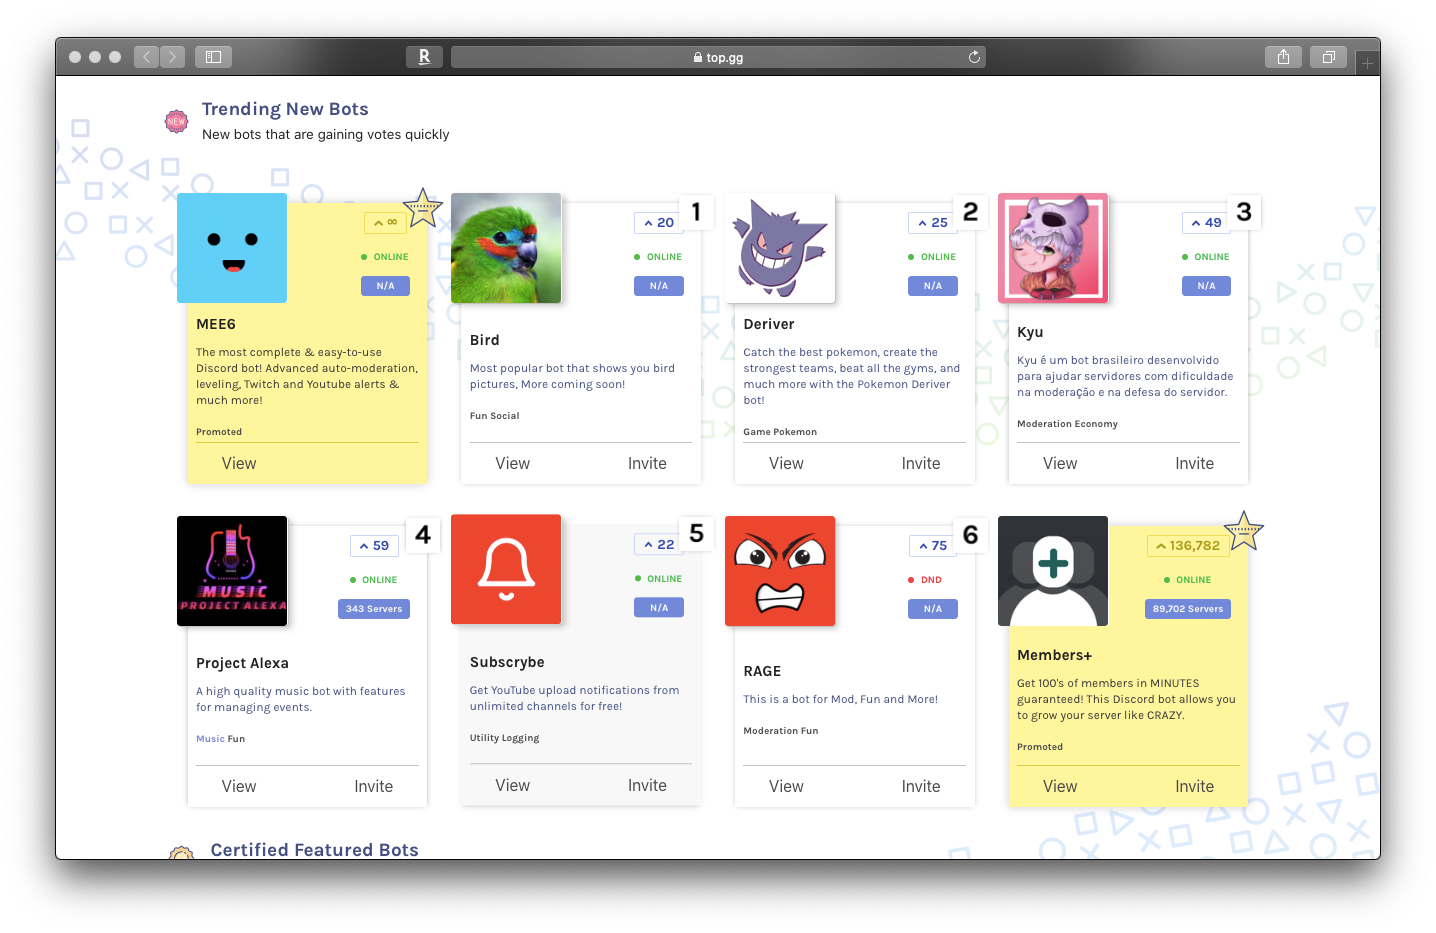Upvote Deriver with the 25 votes button
1436x933 pixels.
pos(933,223)
